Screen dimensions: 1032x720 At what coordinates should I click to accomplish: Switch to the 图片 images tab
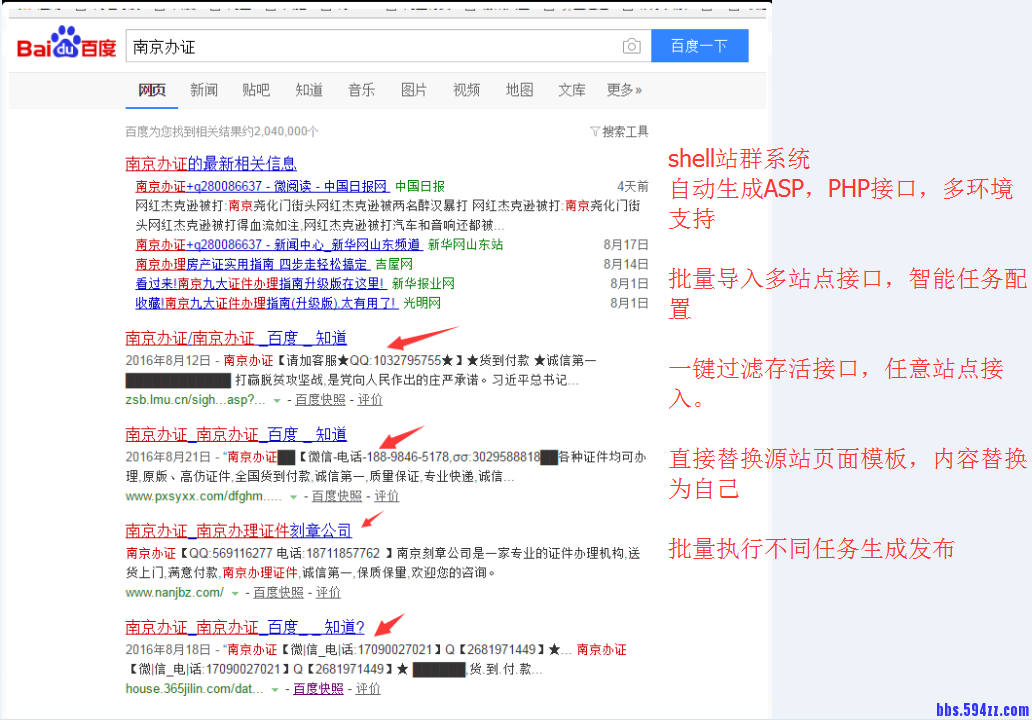(x=414, y=90)
